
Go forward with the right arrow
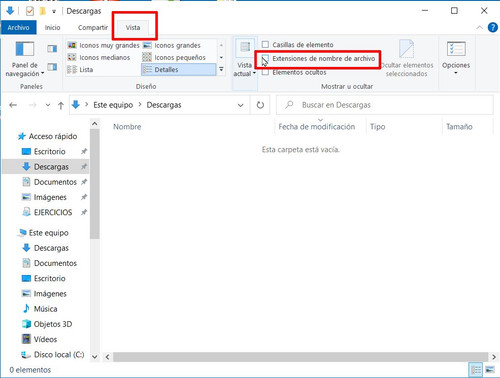(32, 105)
